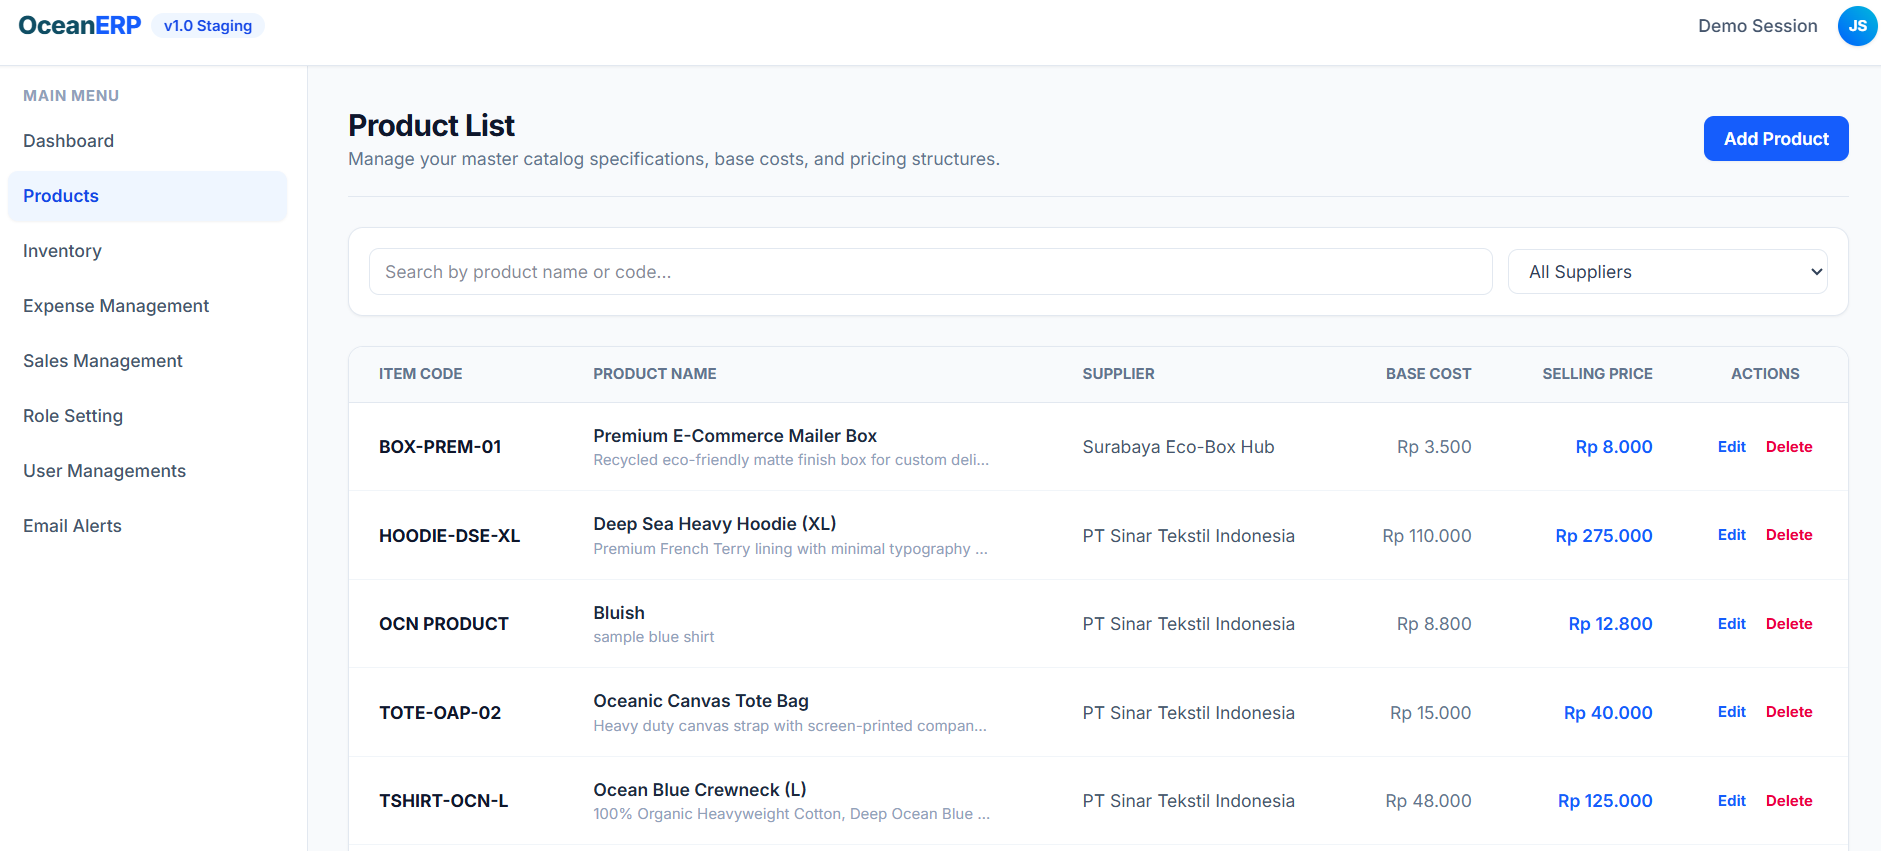Delete the Deep Sea Heavy Hoodie row
Viewport: 1881px width, 851px height.
pos(1788,535)
